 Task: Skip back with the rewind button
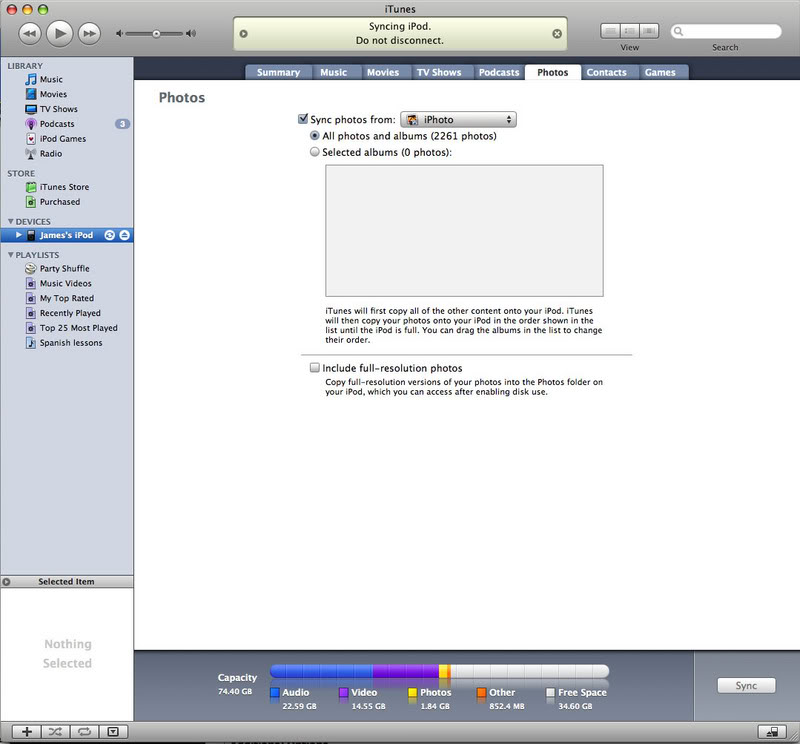[x=30, y=34]
